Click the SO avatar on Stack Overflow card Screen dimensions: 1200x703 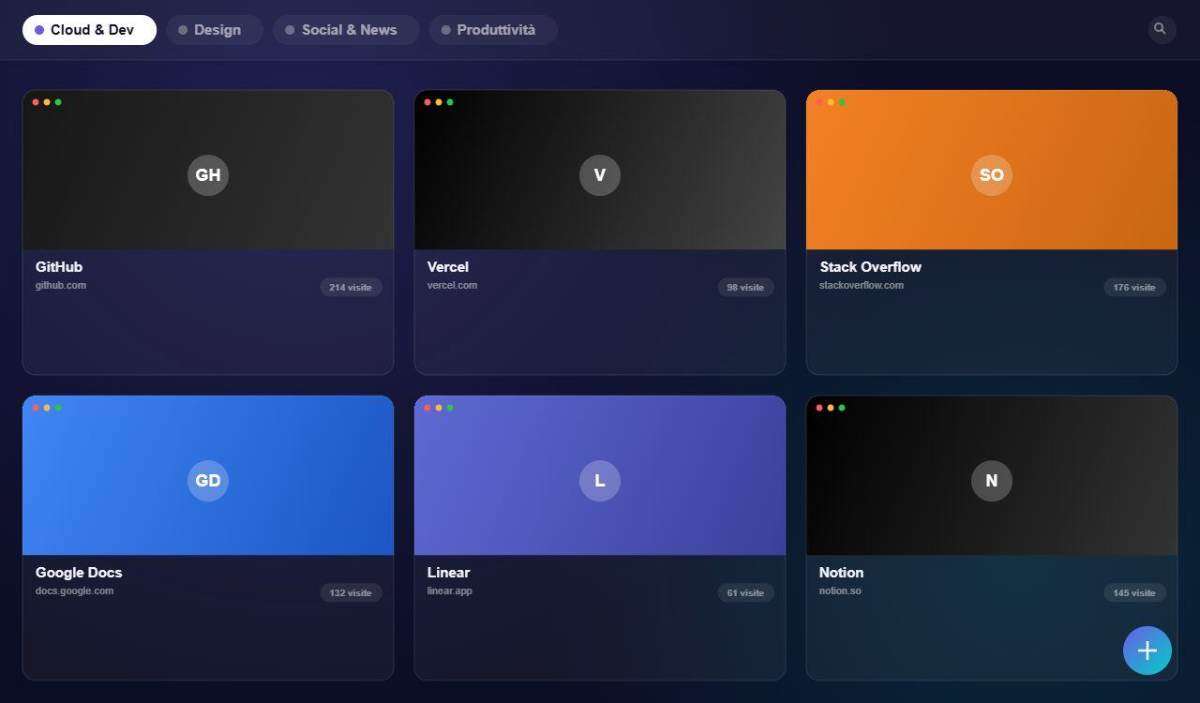pyautogui.click(x=992, y=175)
